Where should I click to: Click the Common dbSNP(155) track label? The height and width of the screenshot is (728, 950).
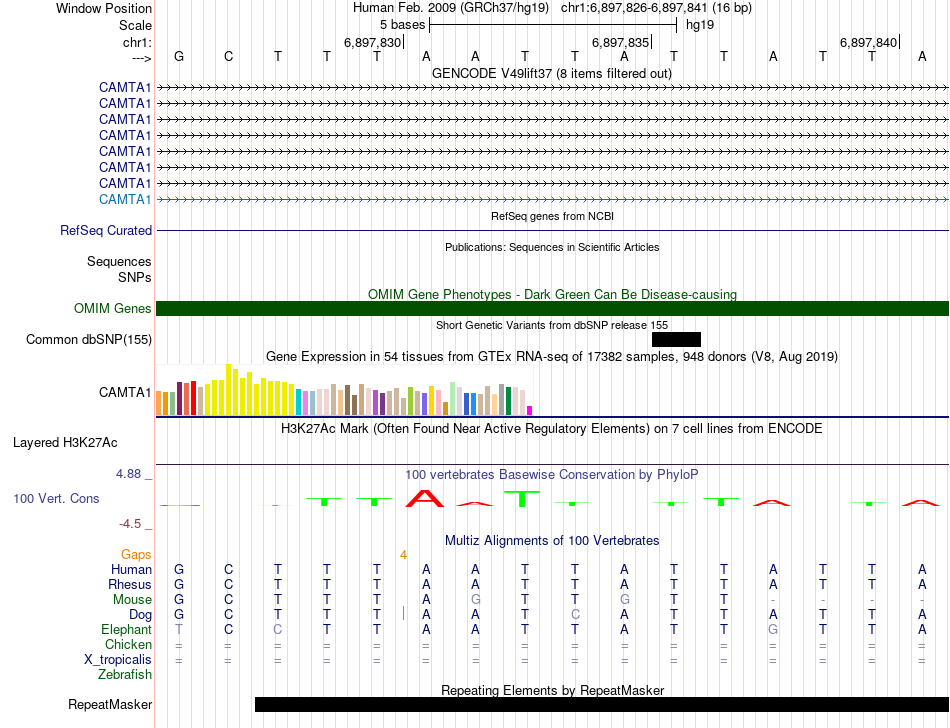pos(88,339)
